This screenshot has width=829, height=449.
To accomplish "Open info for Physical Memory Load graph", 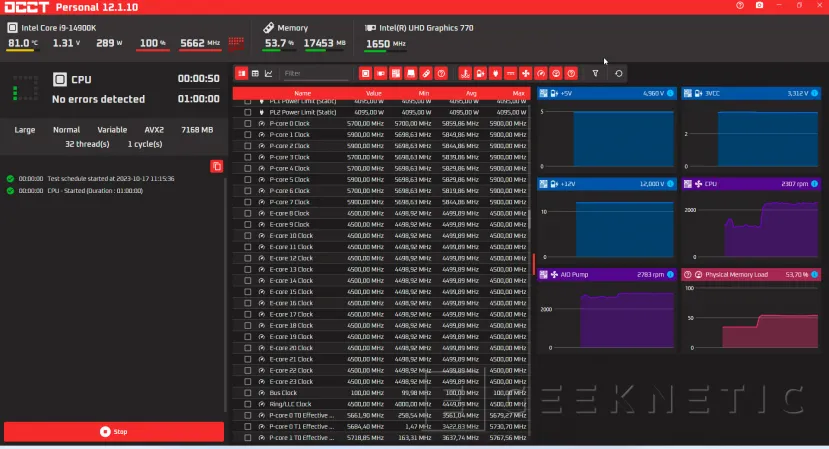I will point(815,274).
